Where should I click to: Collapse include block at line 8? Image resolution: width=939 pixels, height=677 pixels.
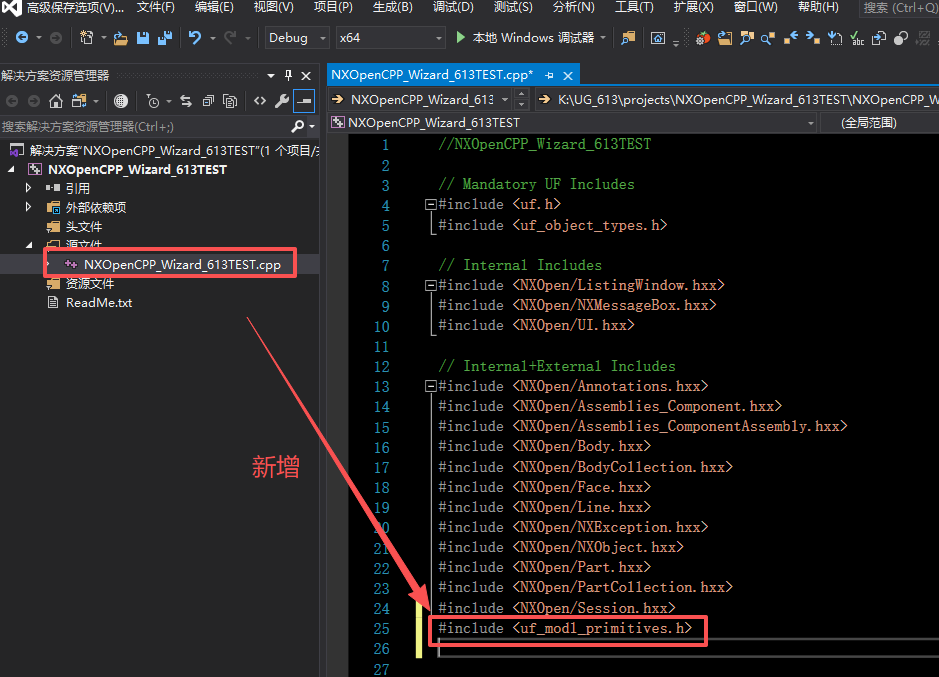(429, 286)
